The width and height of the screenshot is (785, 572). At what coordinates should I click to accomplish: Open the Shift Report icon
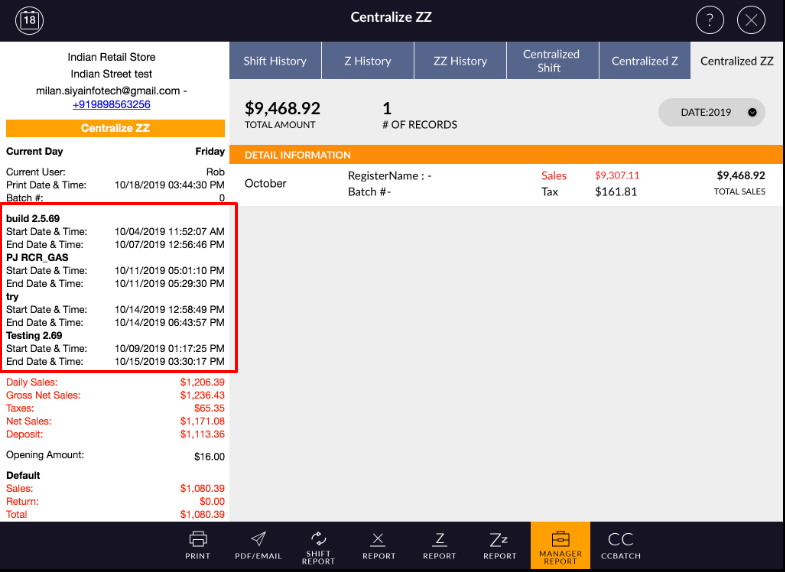319,546
